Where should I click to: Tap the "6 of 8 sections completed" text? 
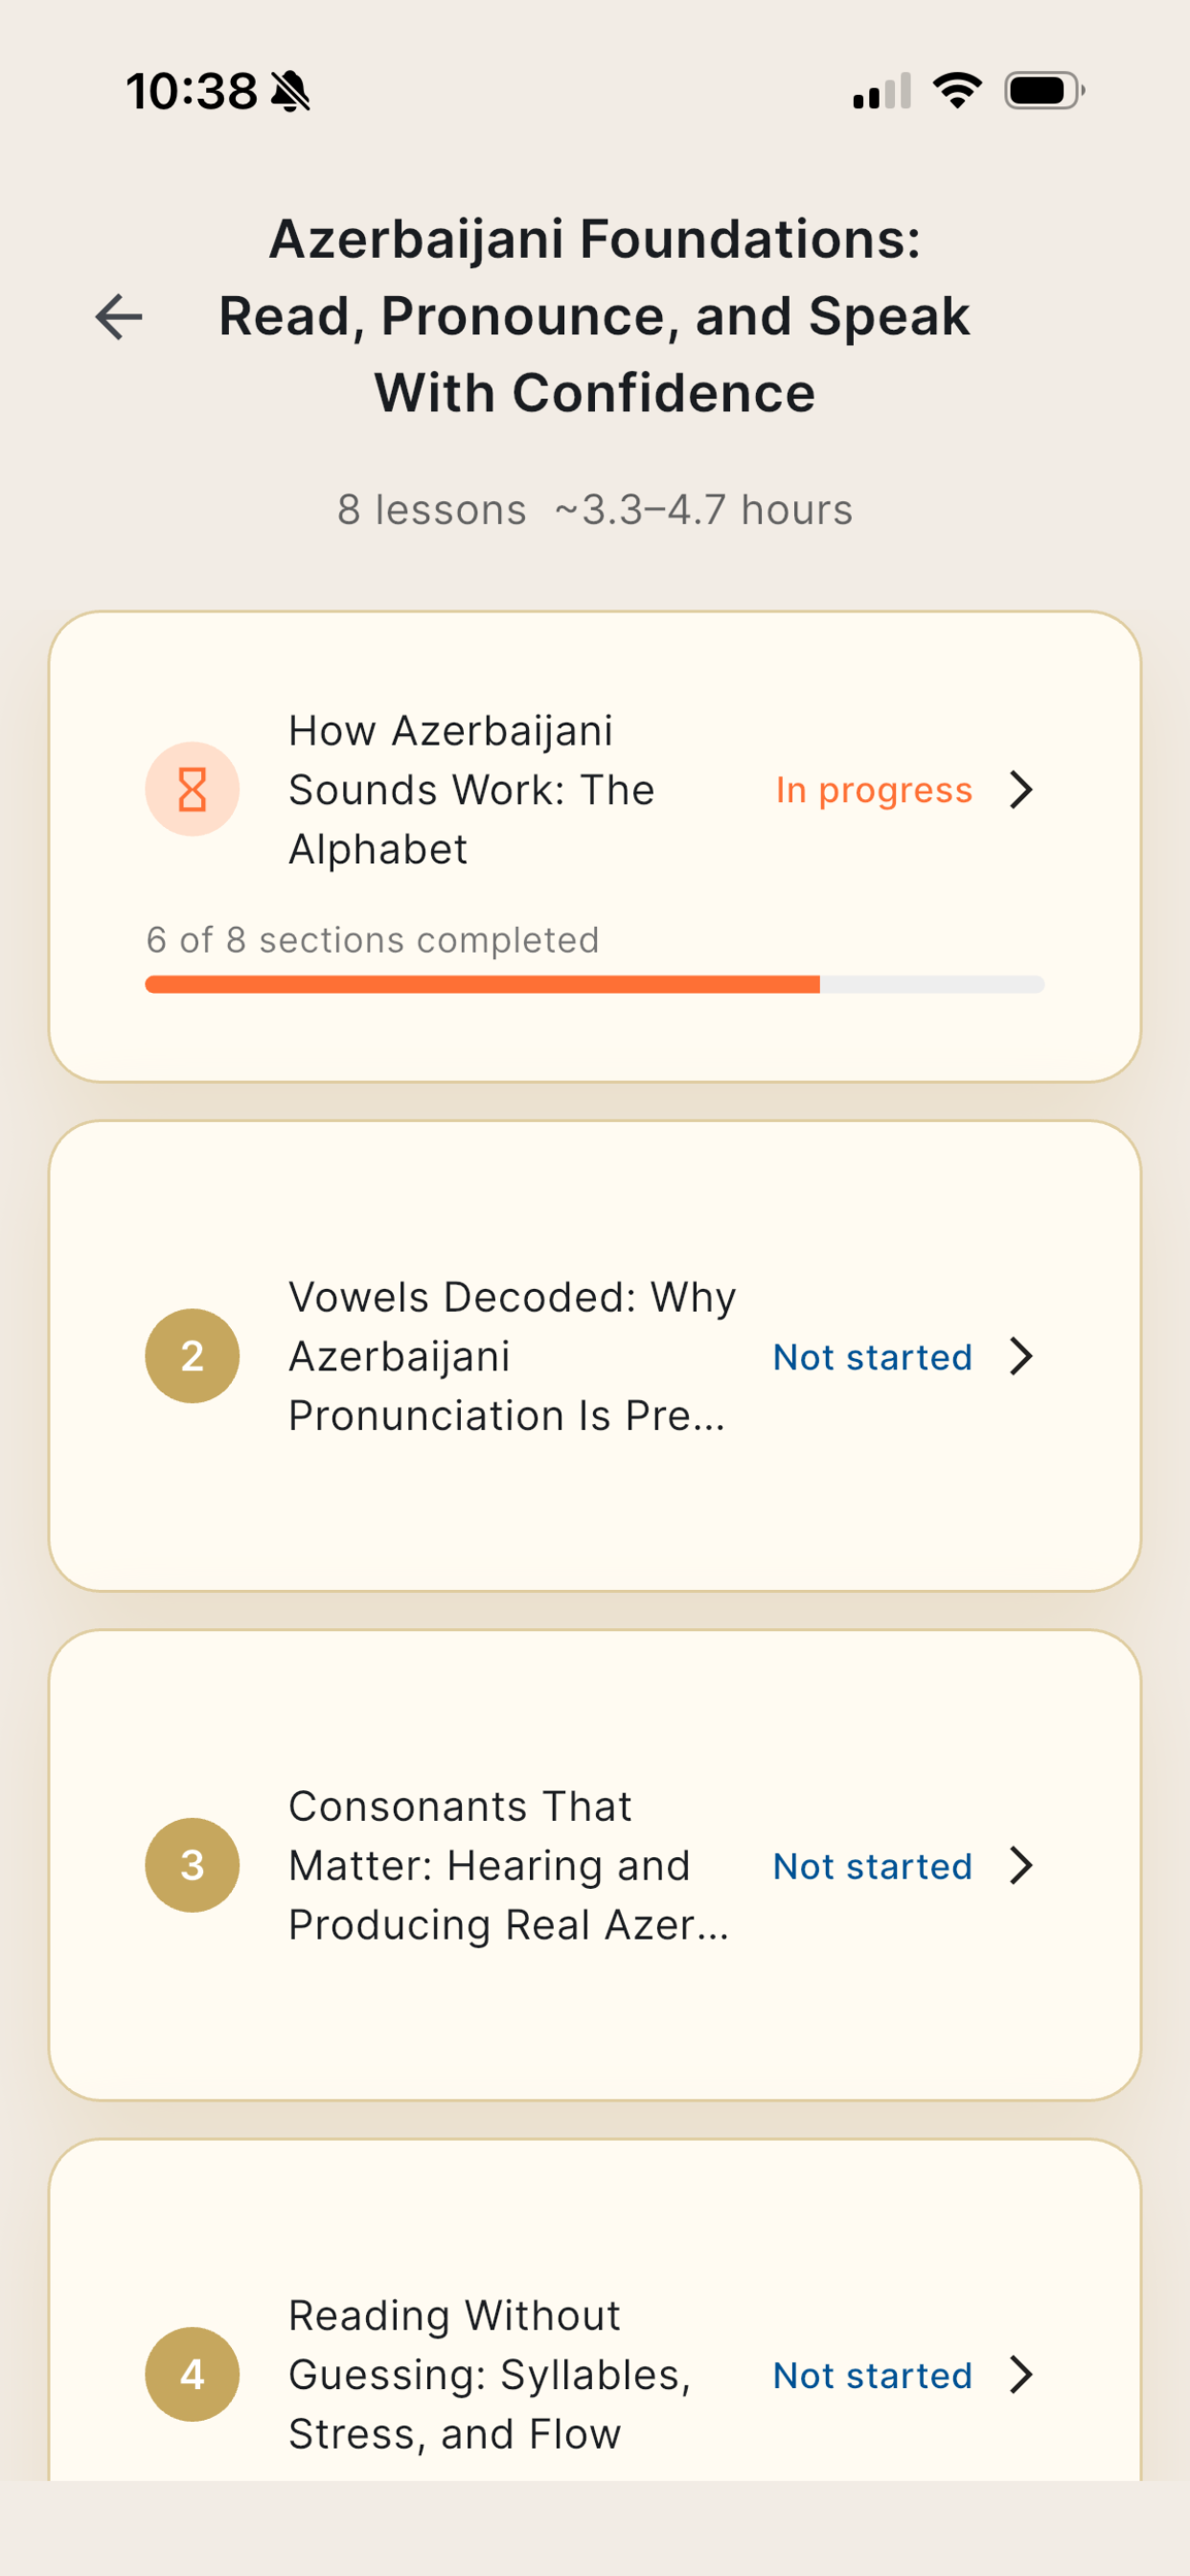coord(372,940)
